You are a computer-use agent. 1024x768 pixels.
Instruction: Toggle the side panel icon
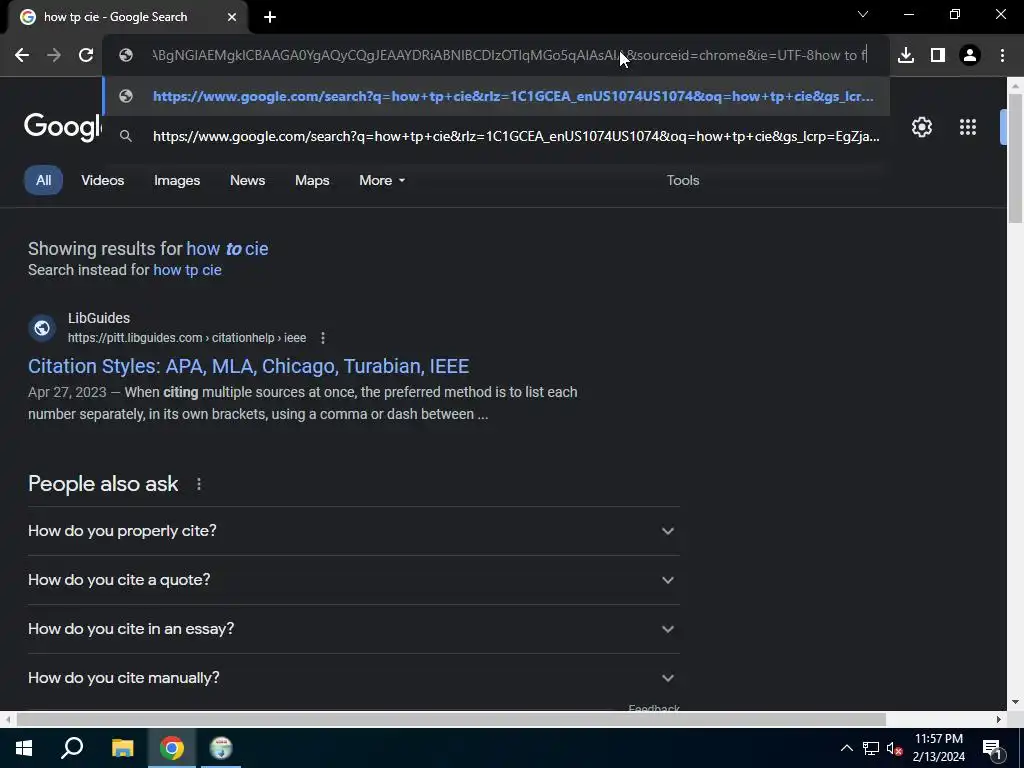click(938, 56)
